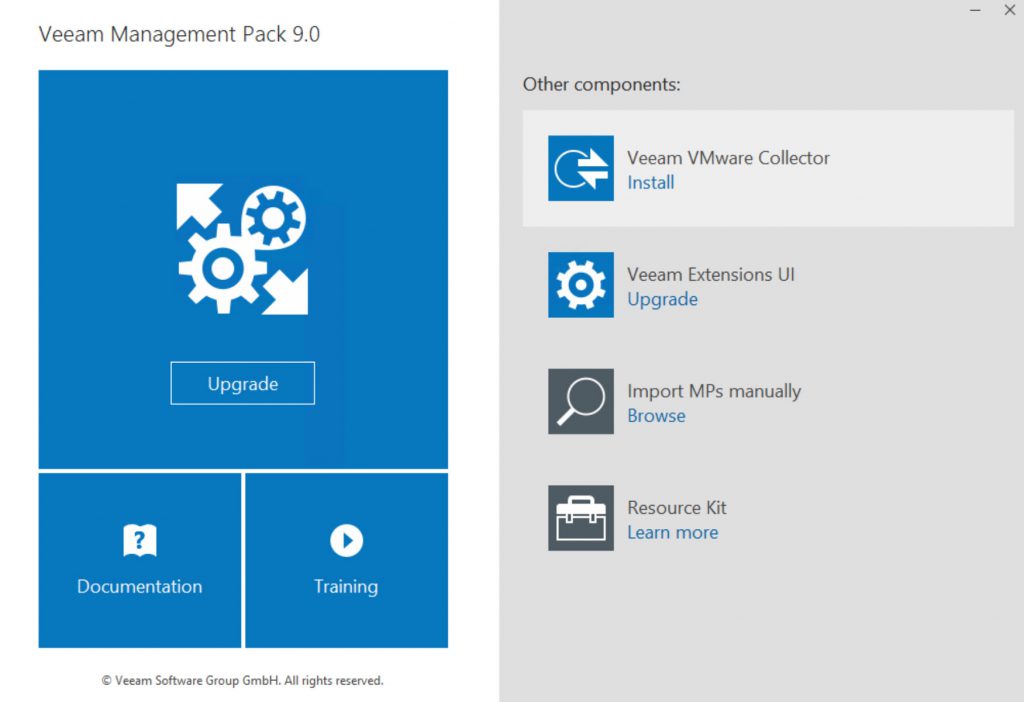Select the Veeam Extensions UI title text
The width and height of the screenshot is (1024, 702).
711,274
